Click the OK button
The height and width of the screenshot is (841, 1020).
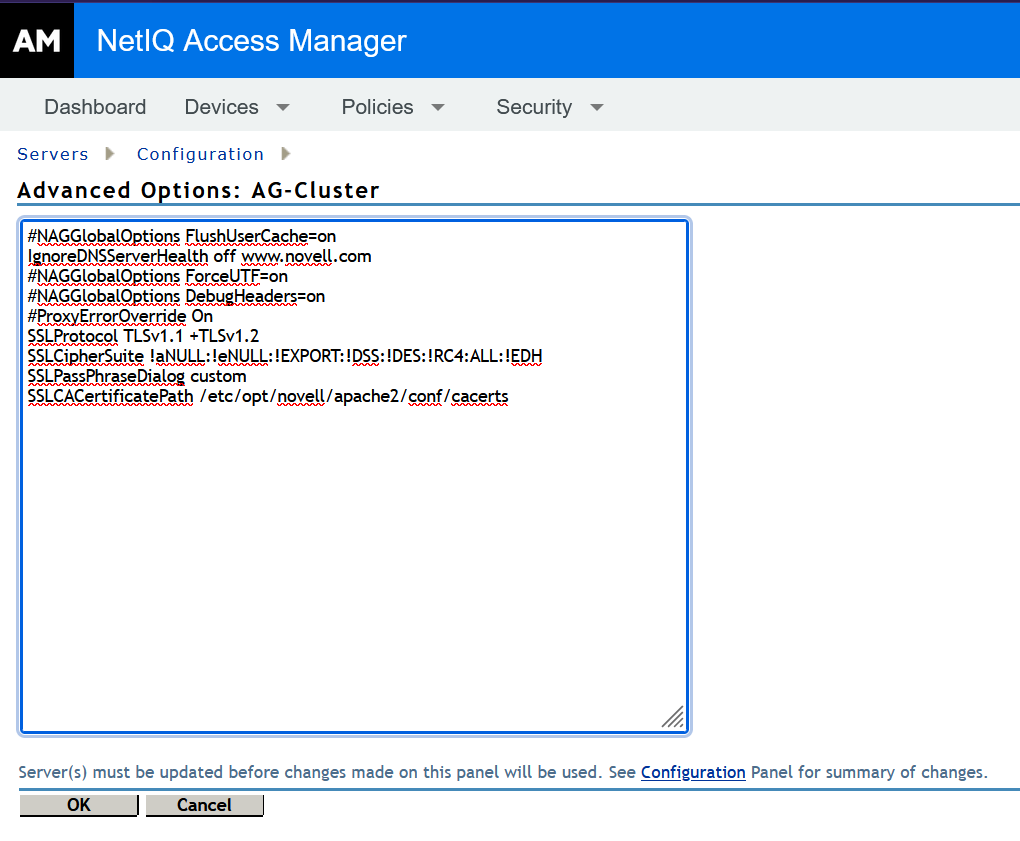tap(78, 804)
